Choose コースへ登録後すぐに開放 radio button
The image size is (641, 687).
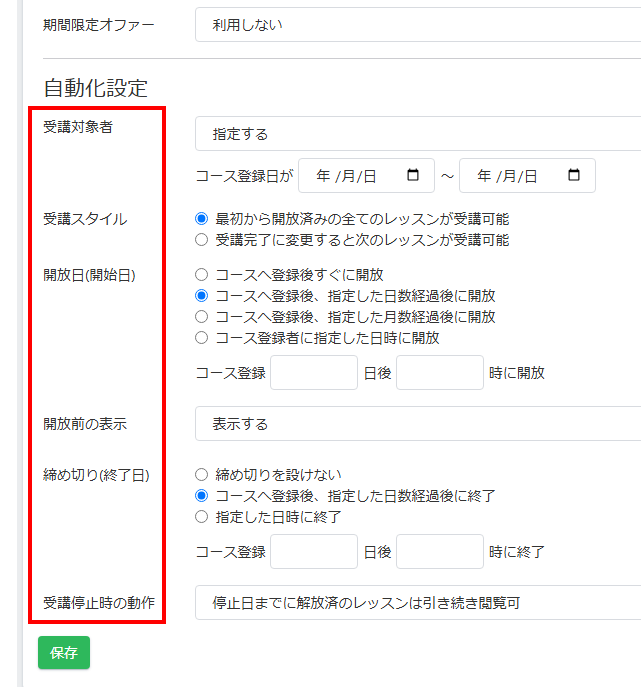pos(202,274)
